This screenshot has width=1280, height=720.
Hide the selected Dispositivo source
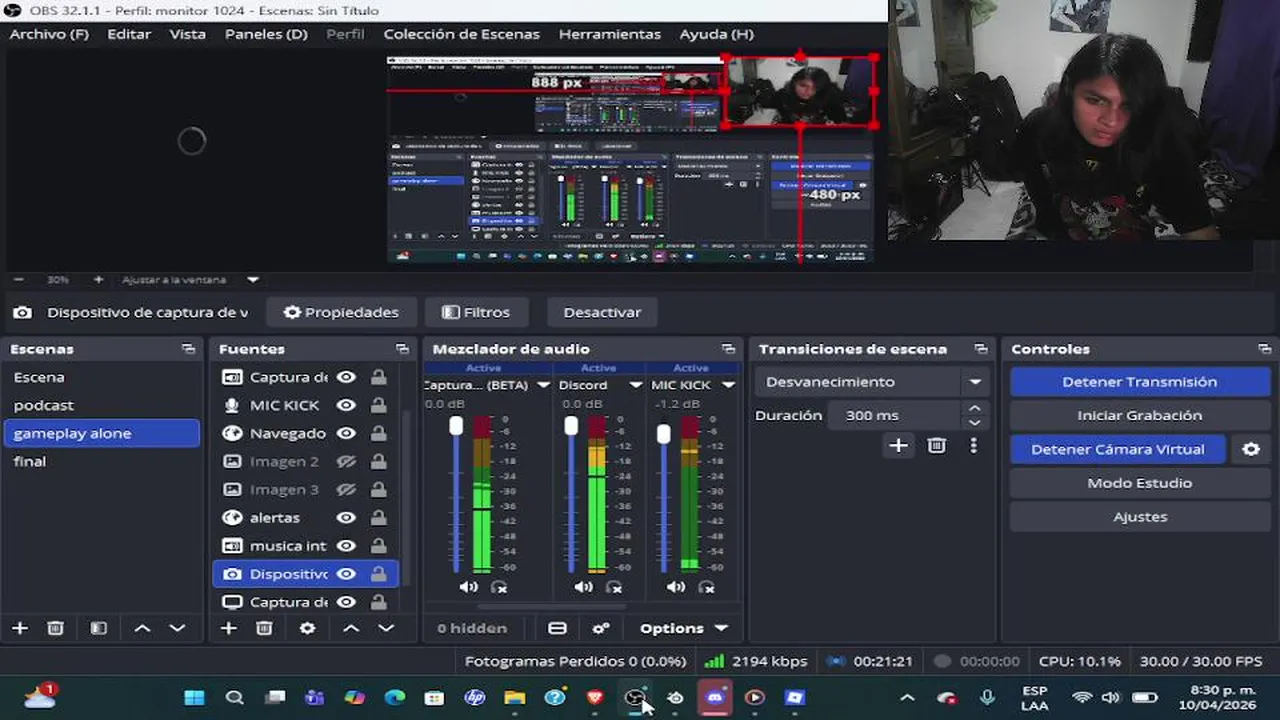pos(346,574)
